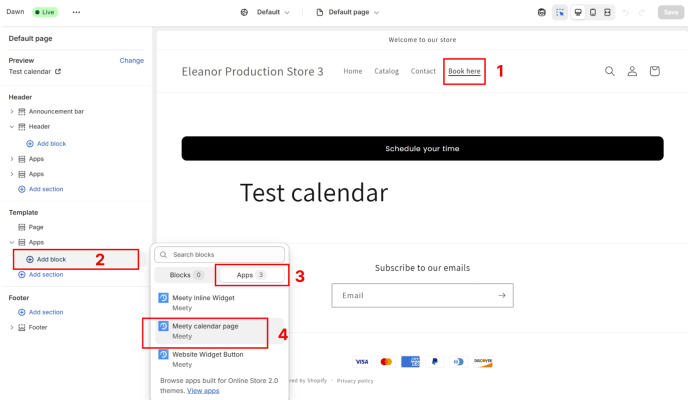This screenshot has height=400, width=688.
Task: Switch to the Apps tab
Action: click(251, 275)
